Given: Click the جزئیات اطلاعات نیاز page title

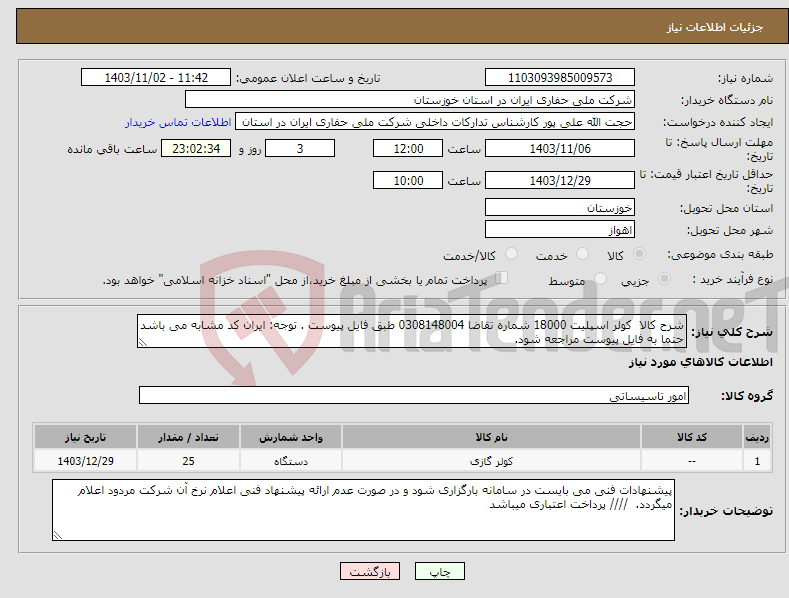Looking at the screenshot, I should tap(715, 27).
